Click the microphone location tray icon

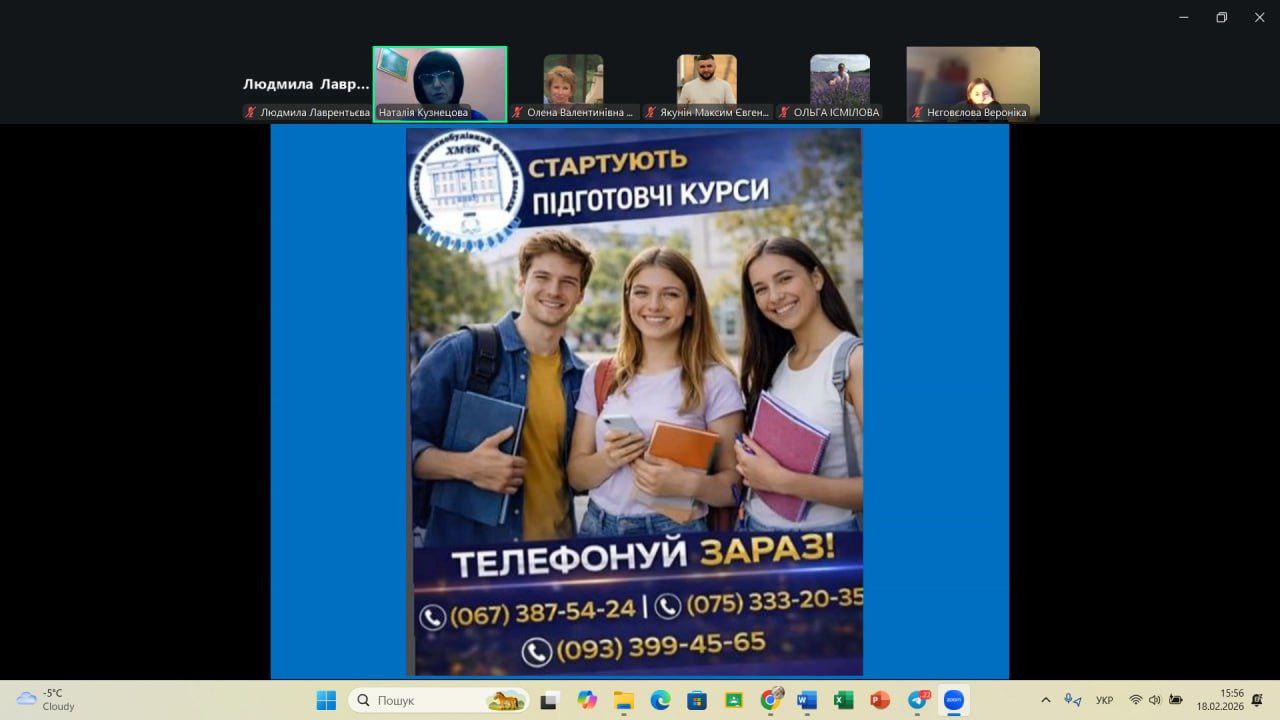pyautogui.click(x=1073, y=700)
